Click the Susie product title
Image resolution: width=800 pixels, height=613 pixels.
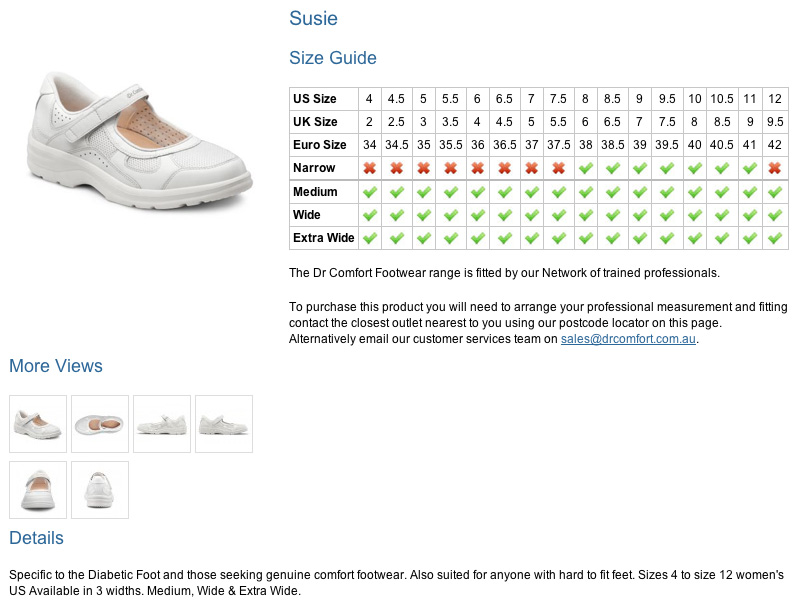tap(313, 18)
